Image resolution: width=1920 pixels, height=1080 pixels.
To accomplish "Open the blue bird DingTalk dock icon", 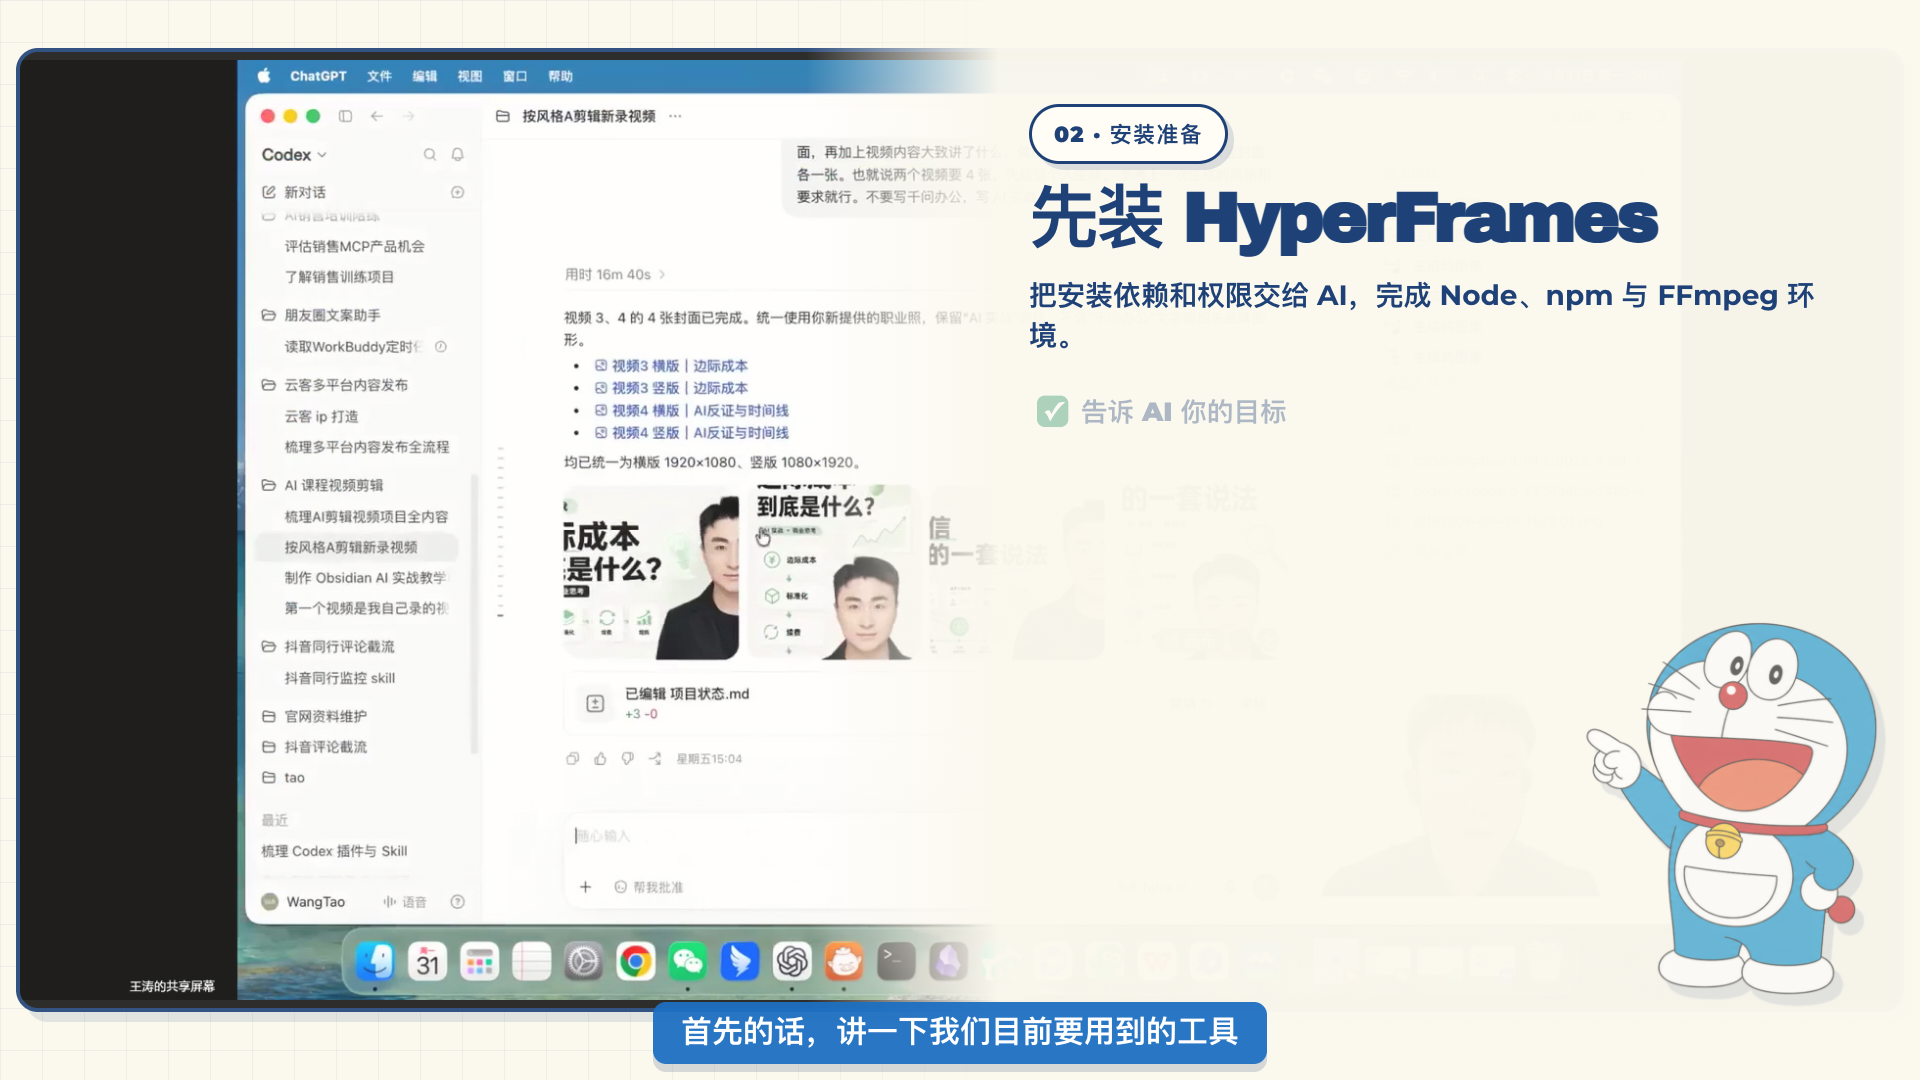I will pos(740,962).
